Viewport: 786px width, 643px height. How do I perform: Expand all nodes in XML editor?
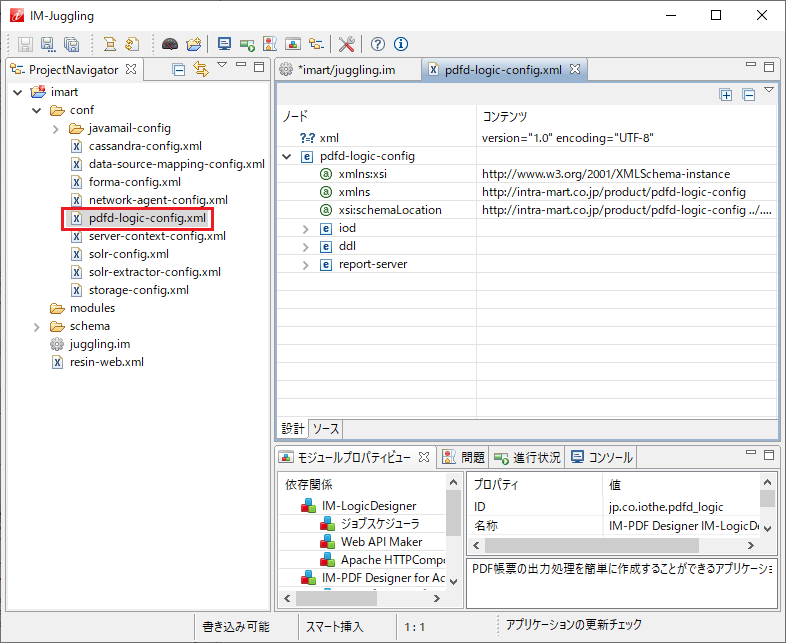click(x=726, y=95)
